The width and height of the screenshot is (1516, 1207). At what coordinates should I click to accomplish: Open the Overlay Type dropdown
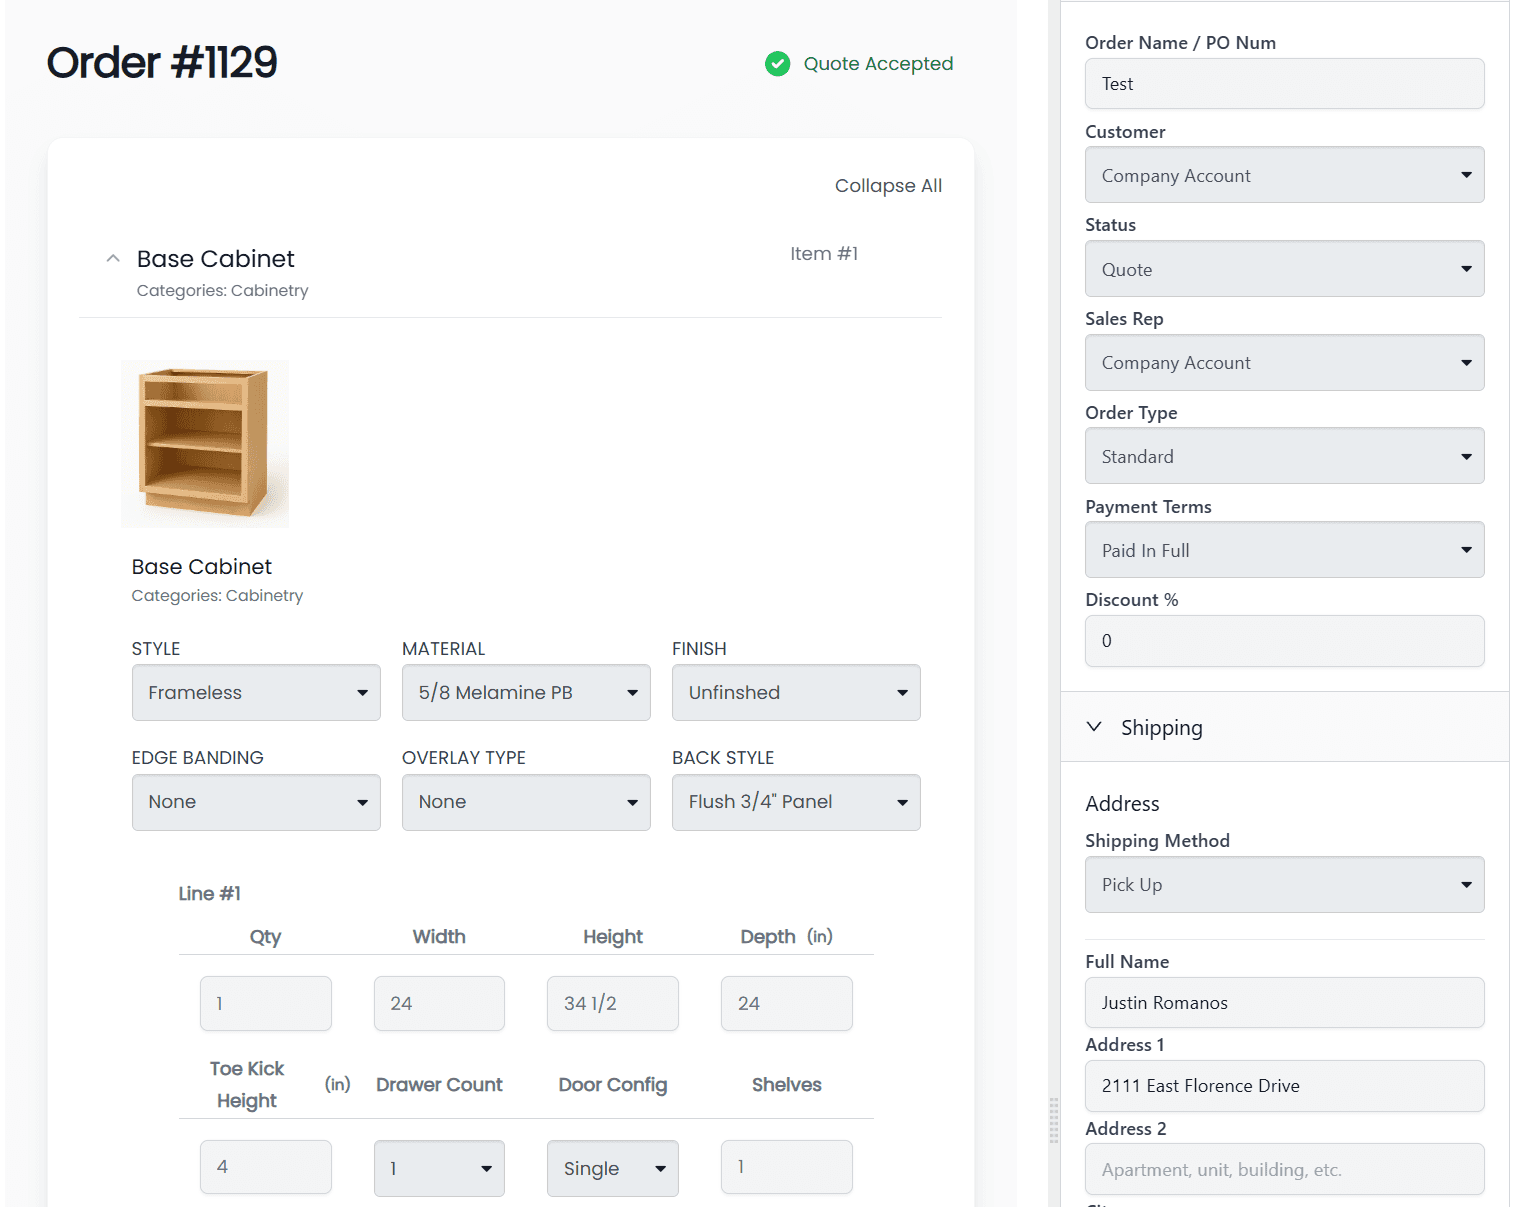pyautogui.click(x=525, y=802)
